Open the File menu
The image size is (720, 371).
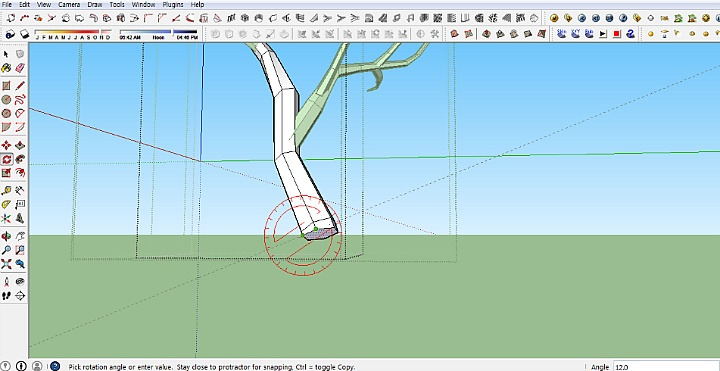(x=6, y=4)
